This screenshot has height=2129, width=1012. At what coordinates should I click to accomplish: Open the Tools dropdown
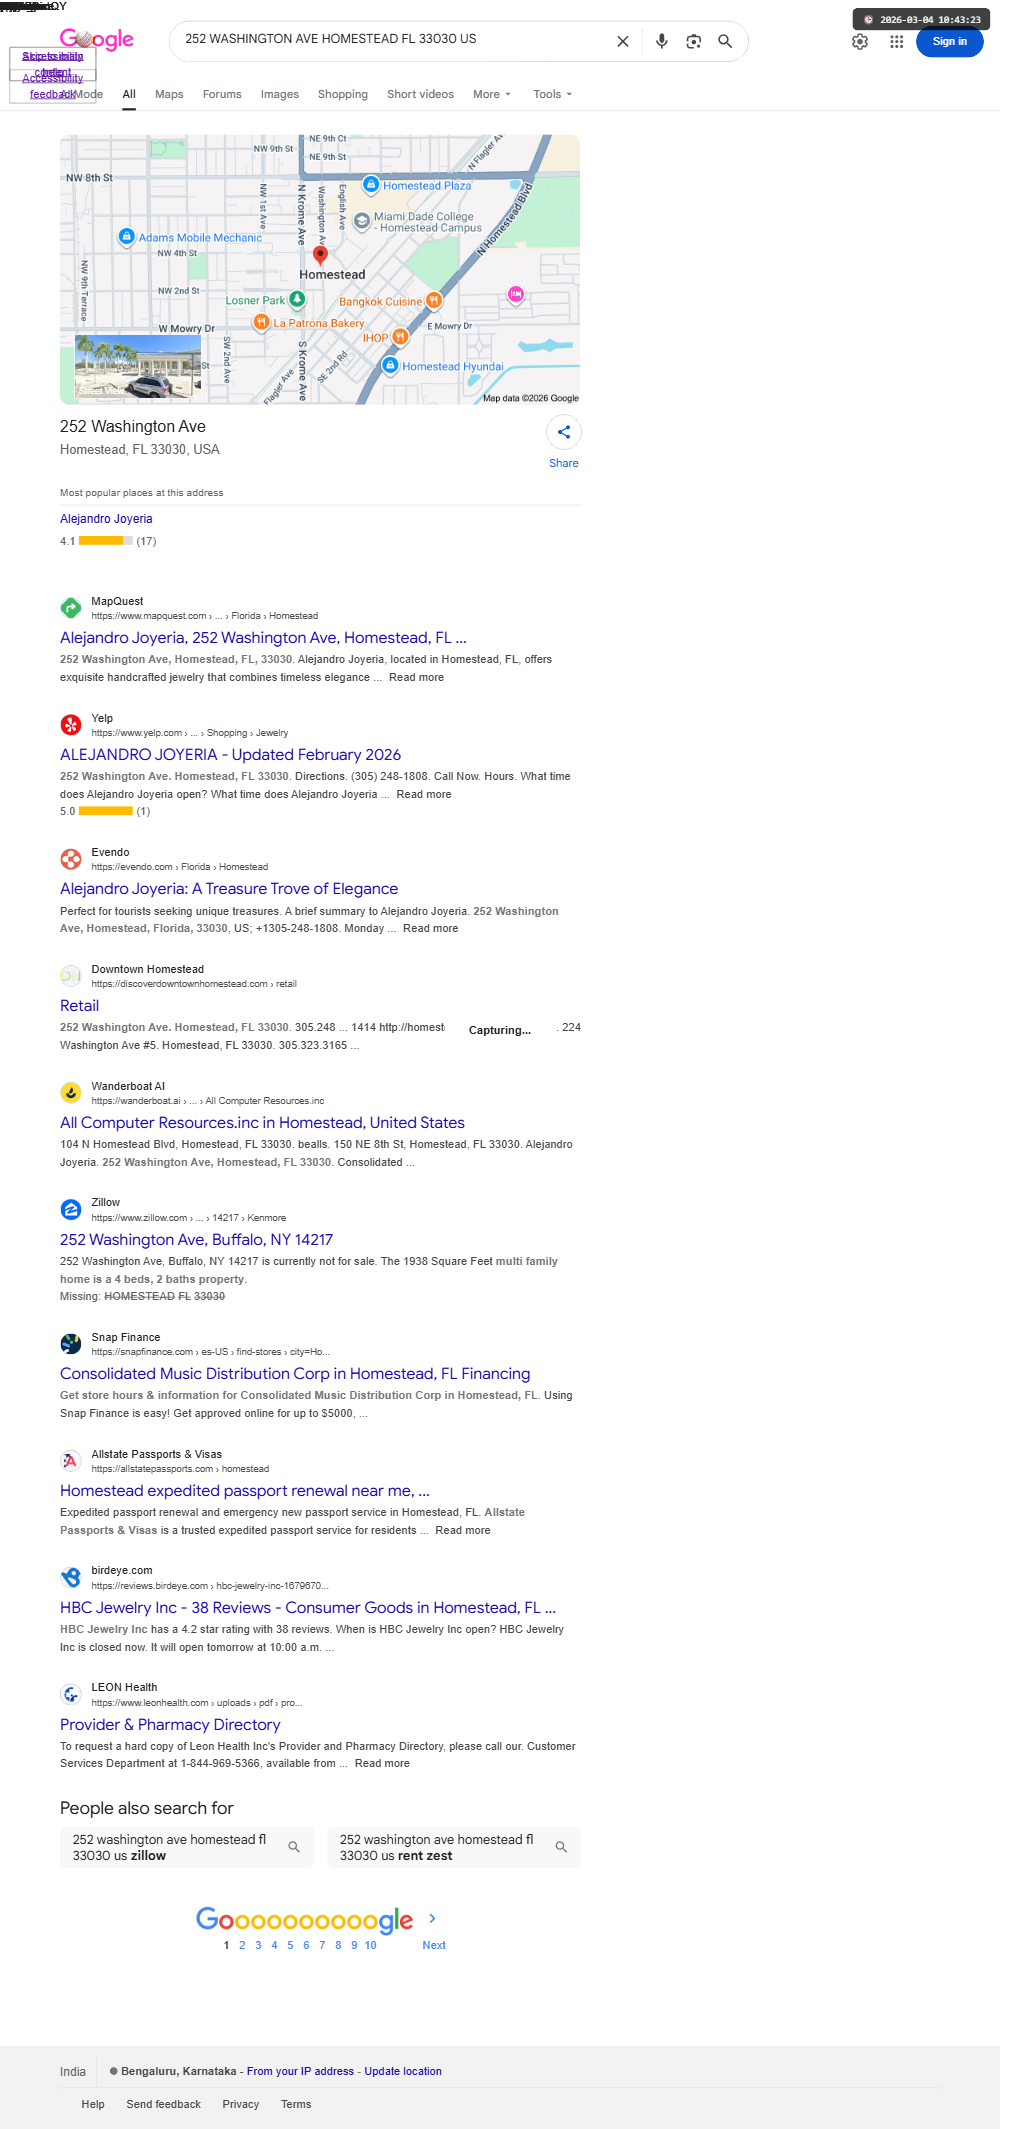(552, 94)
